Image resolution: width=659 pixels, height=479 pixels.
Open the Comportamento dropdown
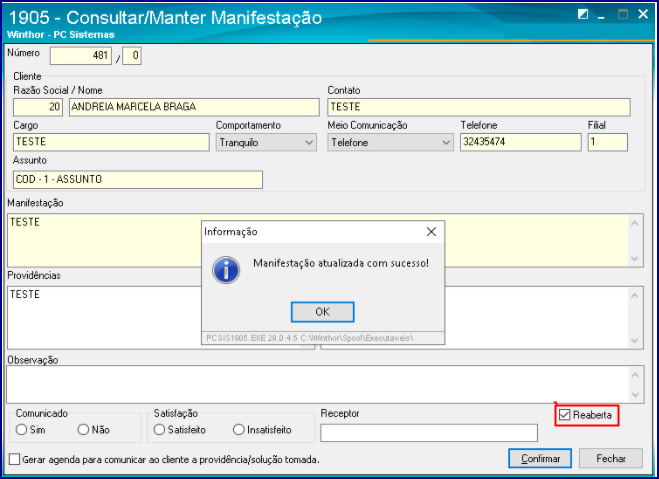pos(266,142)
